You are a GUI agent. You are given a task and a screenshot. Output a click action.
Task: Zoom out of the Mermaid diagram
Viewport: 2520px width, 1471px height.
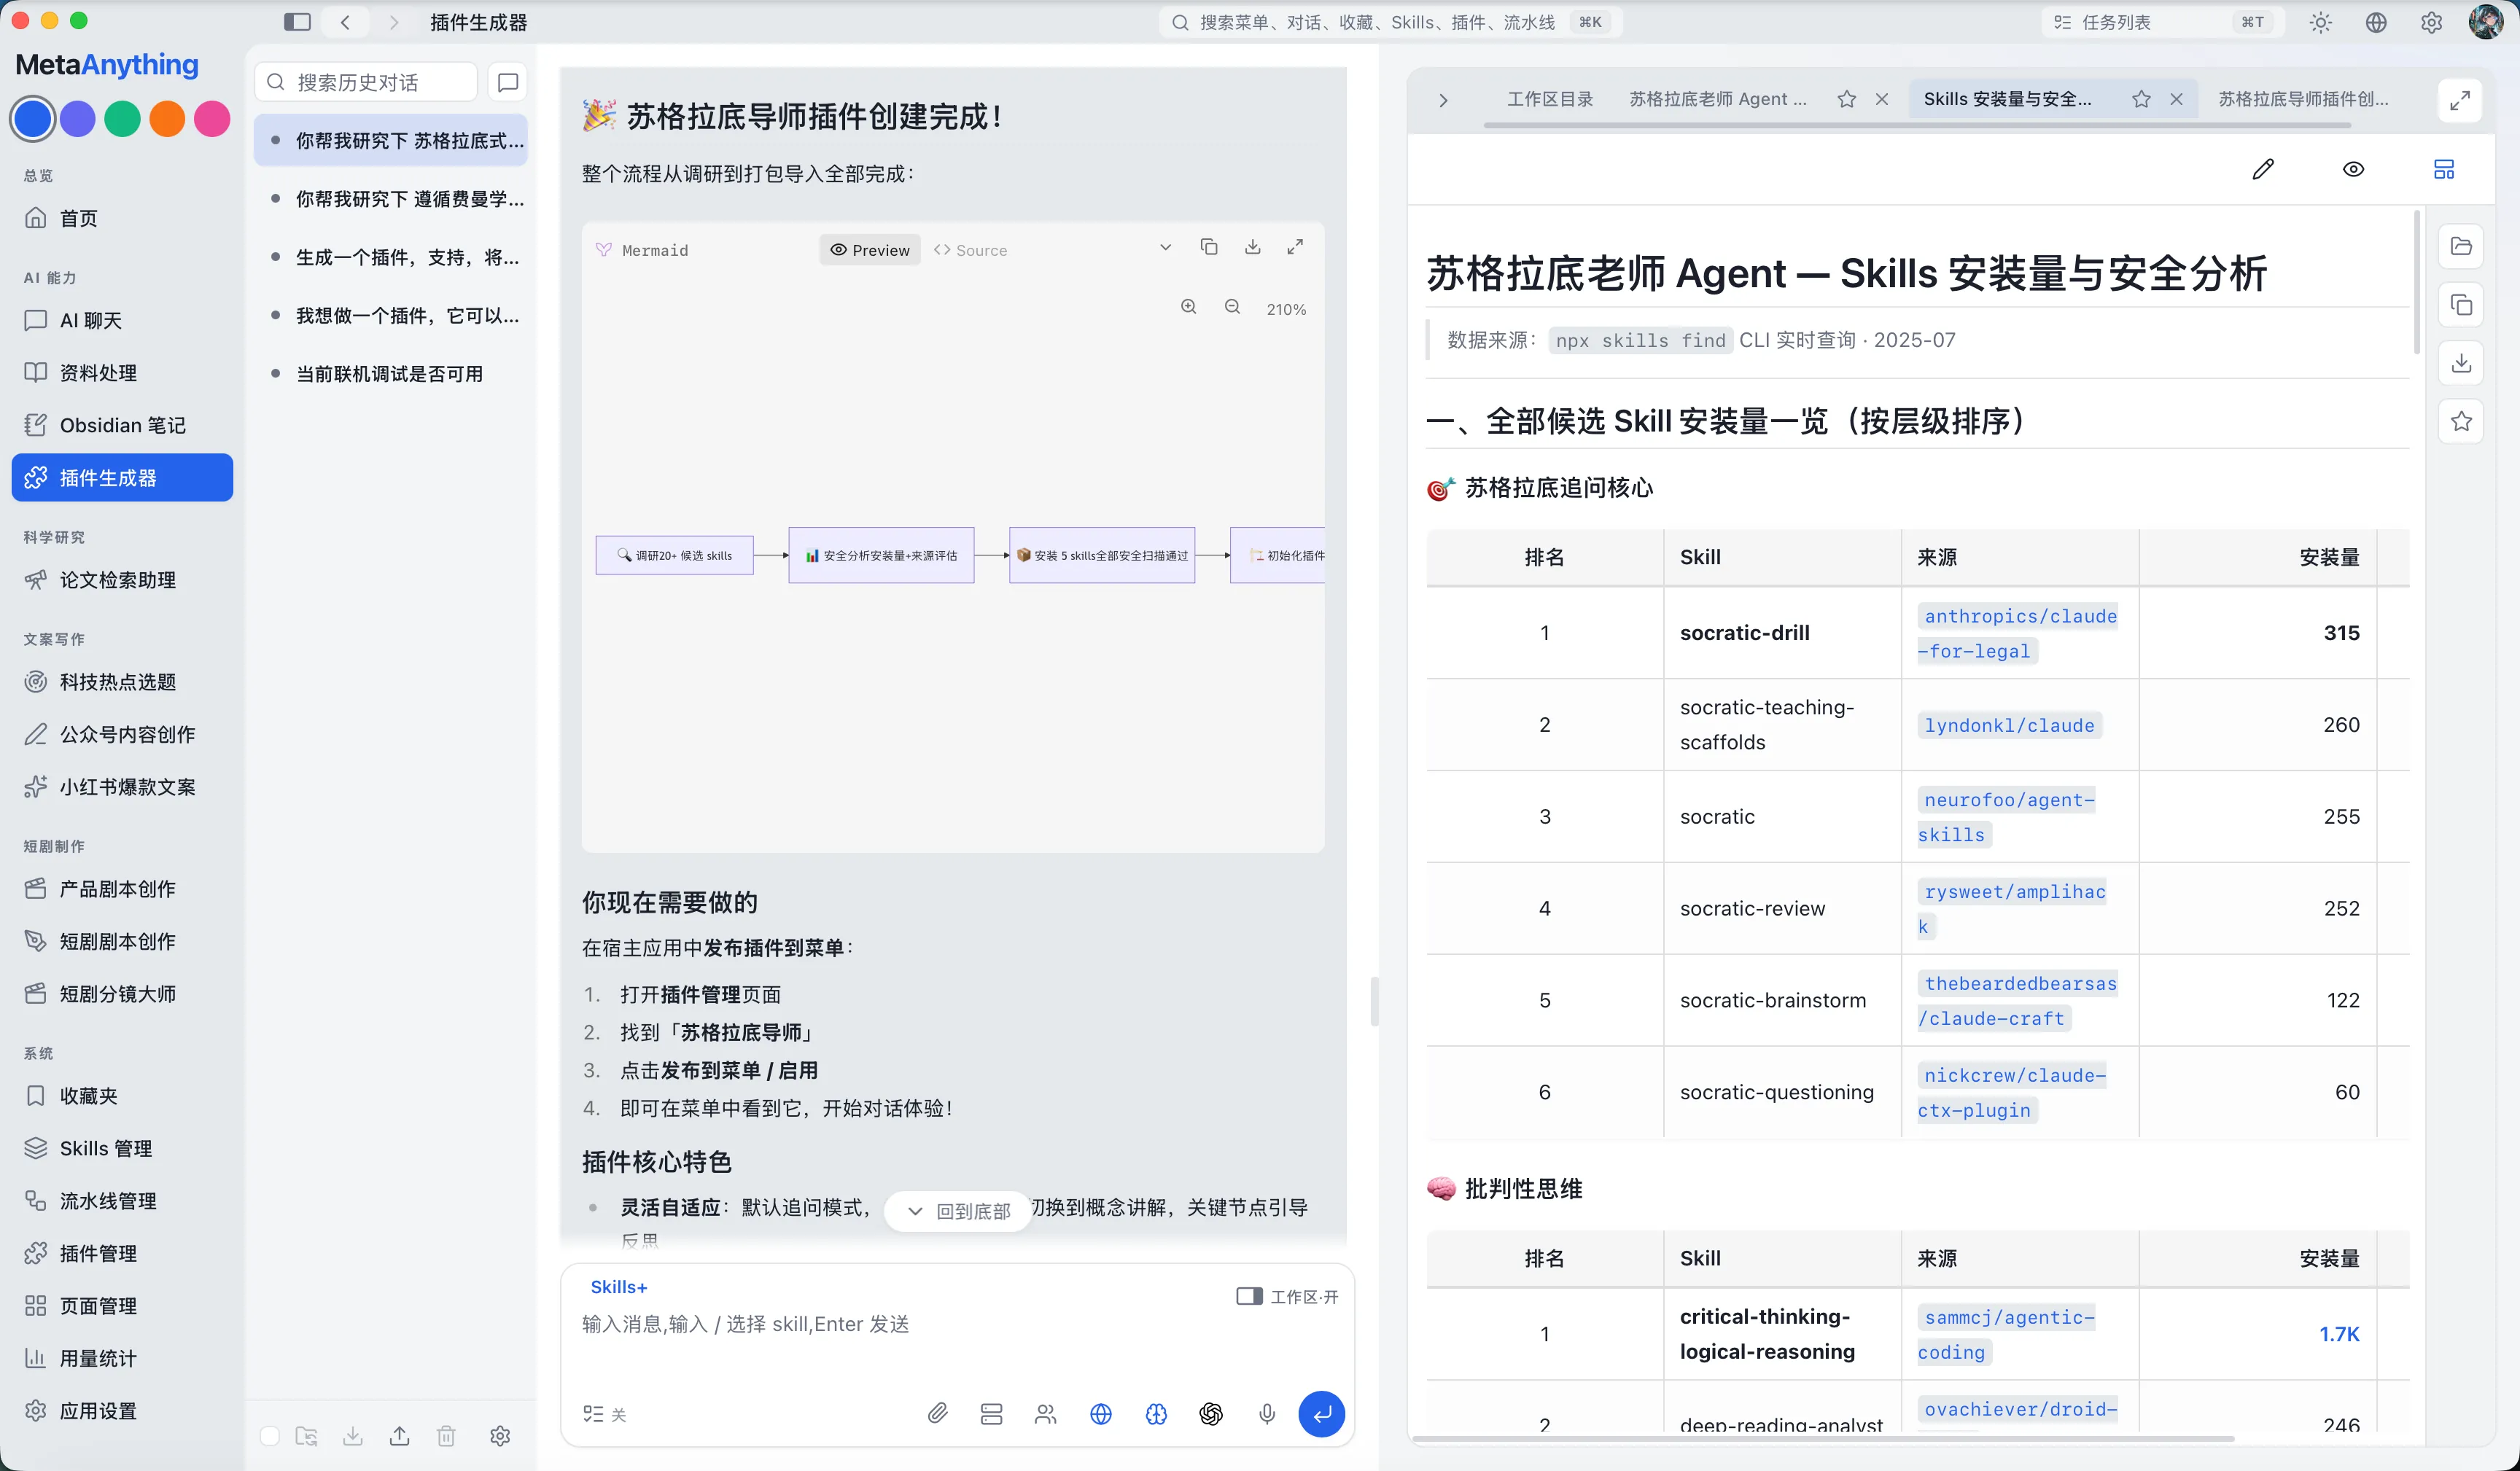(x=1232, y=308)
